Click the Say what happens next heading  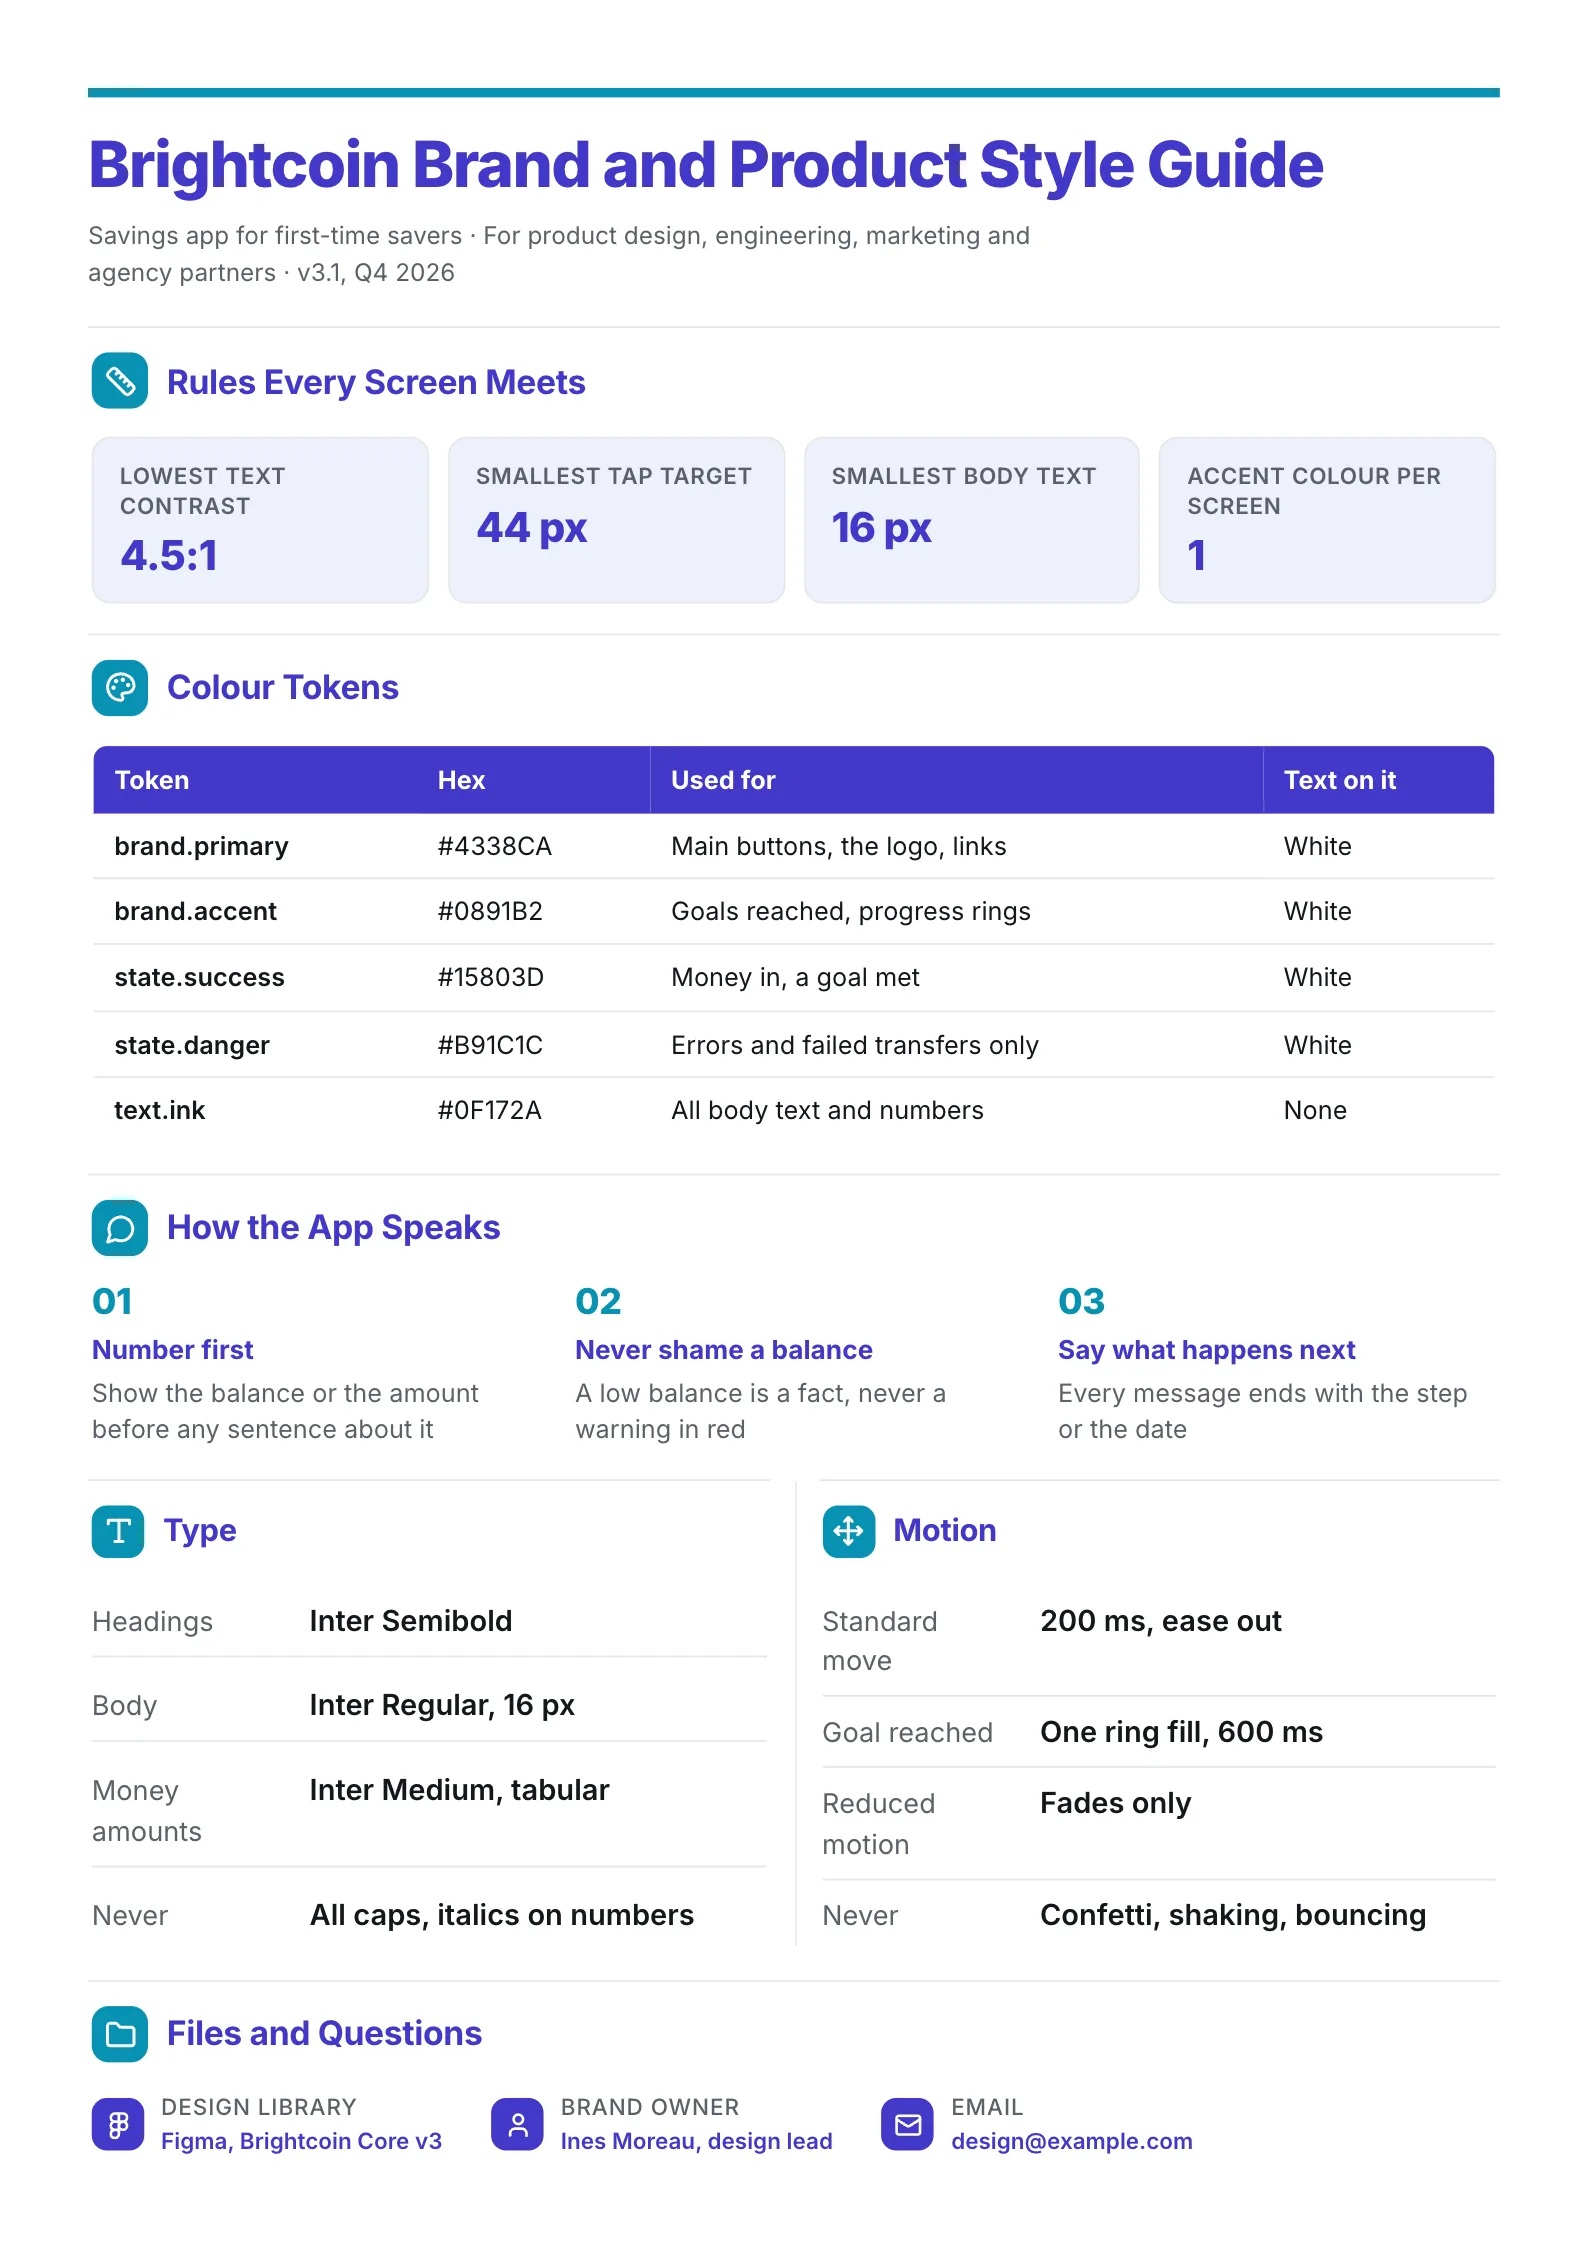pos(1207,1350)
